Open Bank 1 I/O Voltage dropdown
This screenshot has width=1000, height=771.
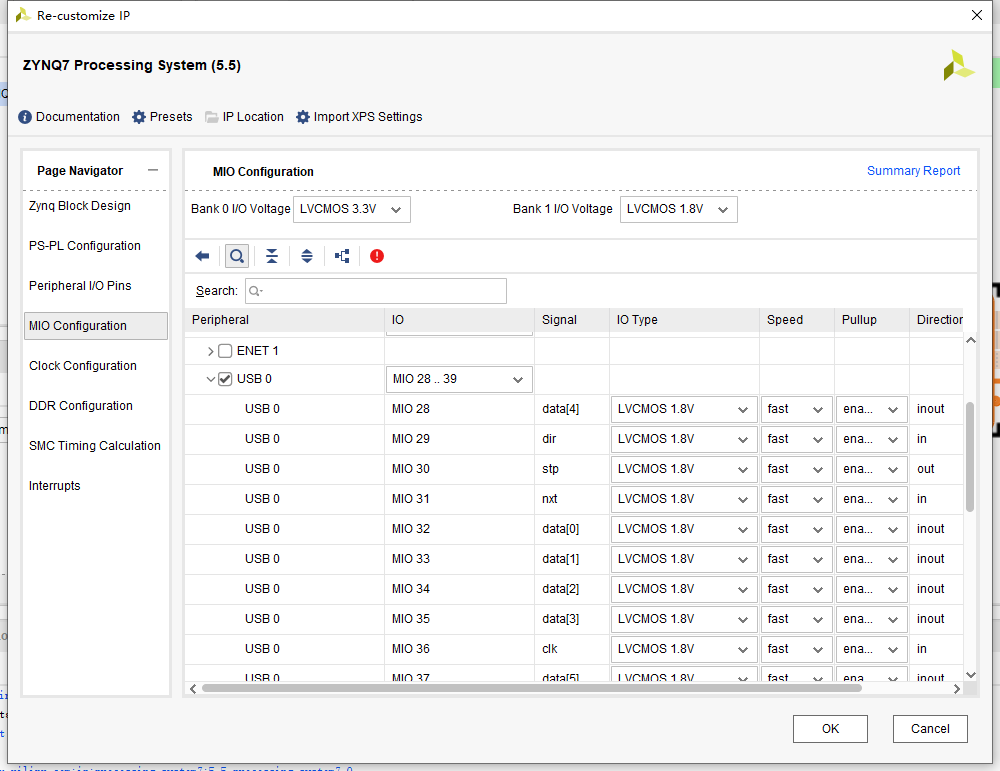tap(679, 209)
